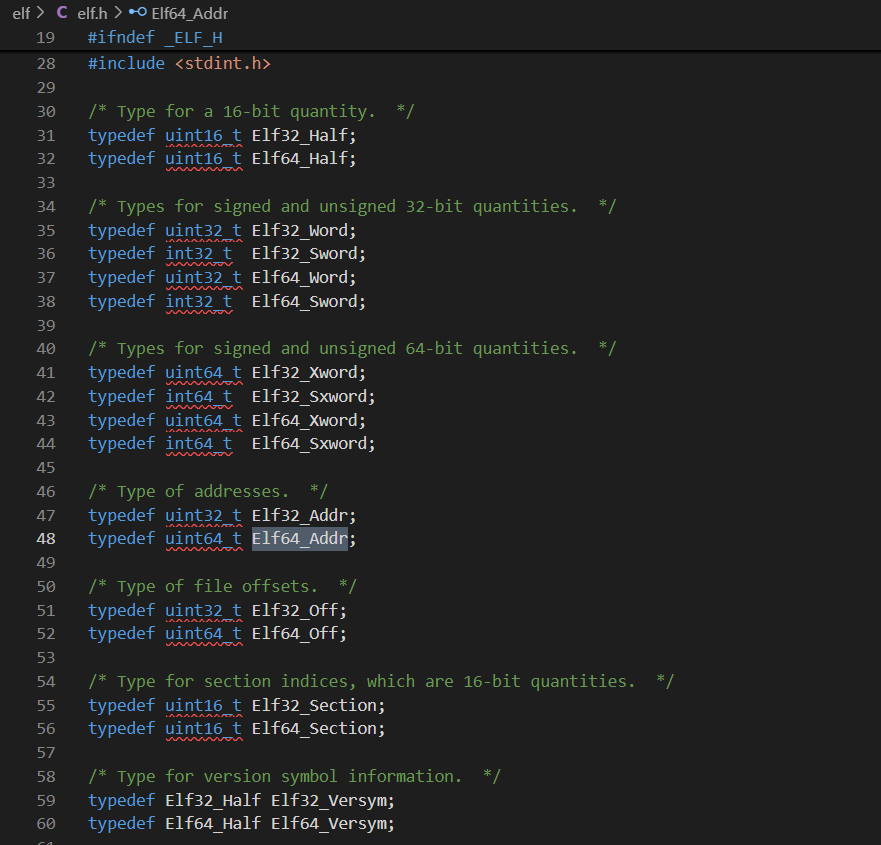Open the elf folder breadcrumb
This screenshot has width=881, height=845.
(x=21, y=13)
